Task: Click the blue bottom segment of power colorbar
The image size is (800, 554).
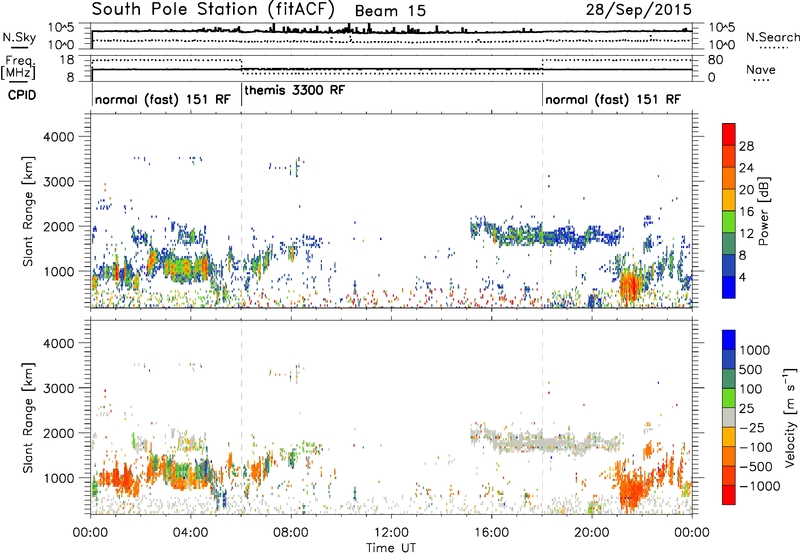Action: 729,287
